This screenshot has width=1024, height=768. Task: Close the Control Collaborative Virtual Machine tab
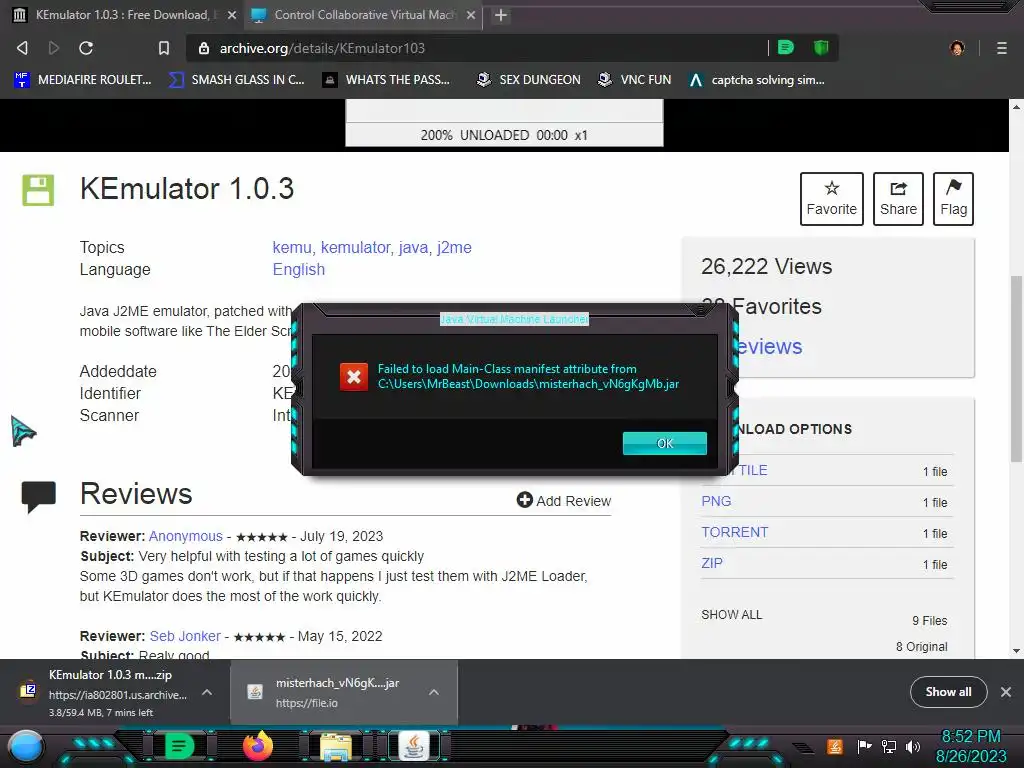point(471,15)
